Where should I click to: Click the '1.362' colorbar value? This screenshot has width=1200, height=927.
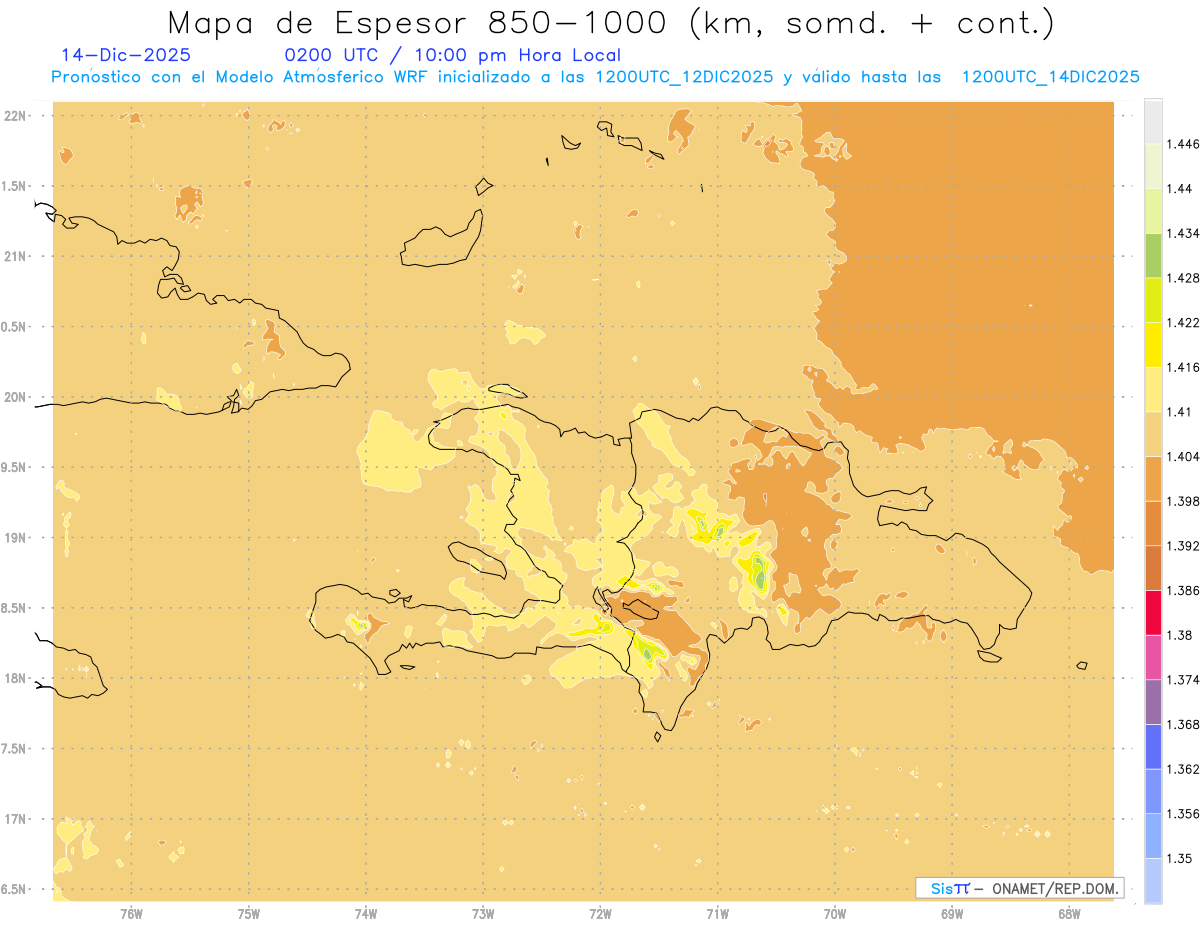pyautogui.click(x=1184, y=769)
